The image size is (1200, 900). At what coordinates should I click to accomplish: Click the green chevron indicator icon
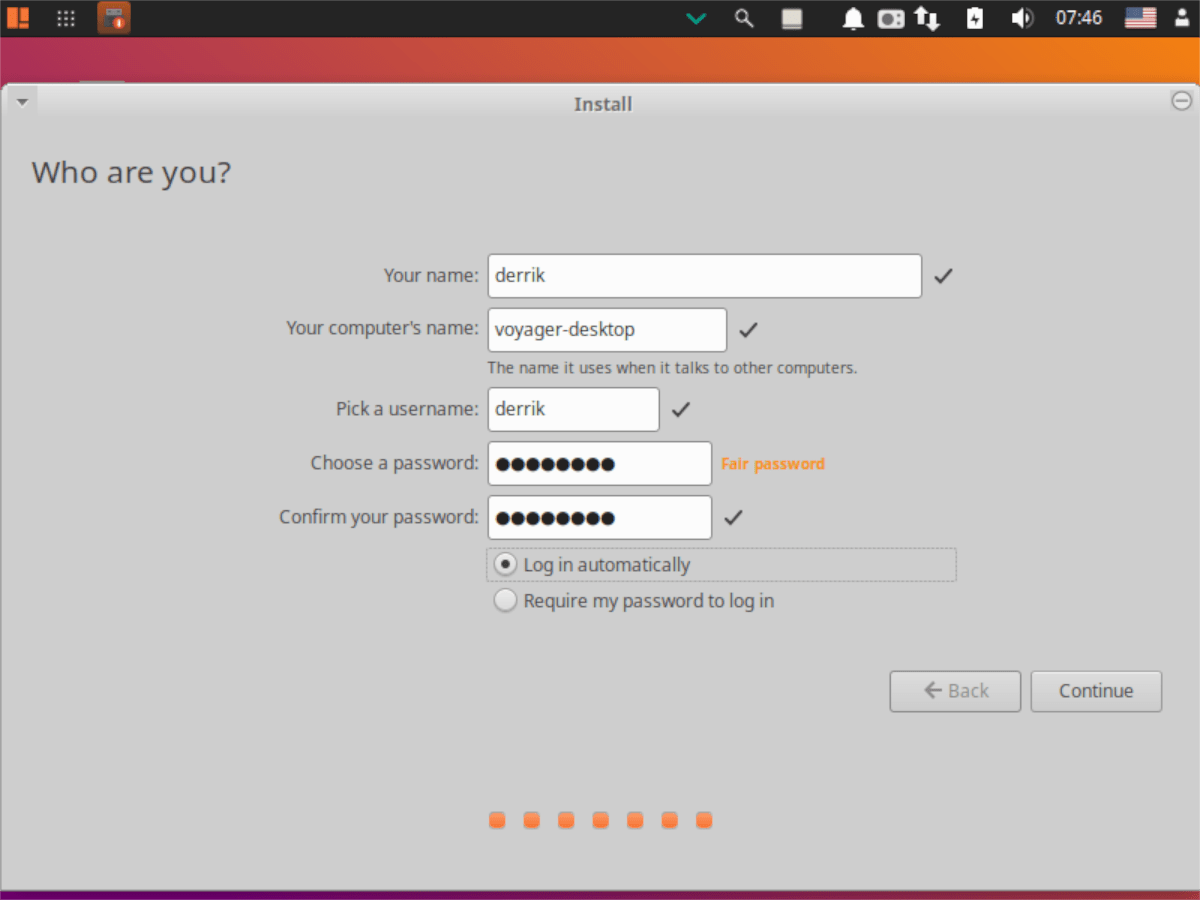(696, 18)
